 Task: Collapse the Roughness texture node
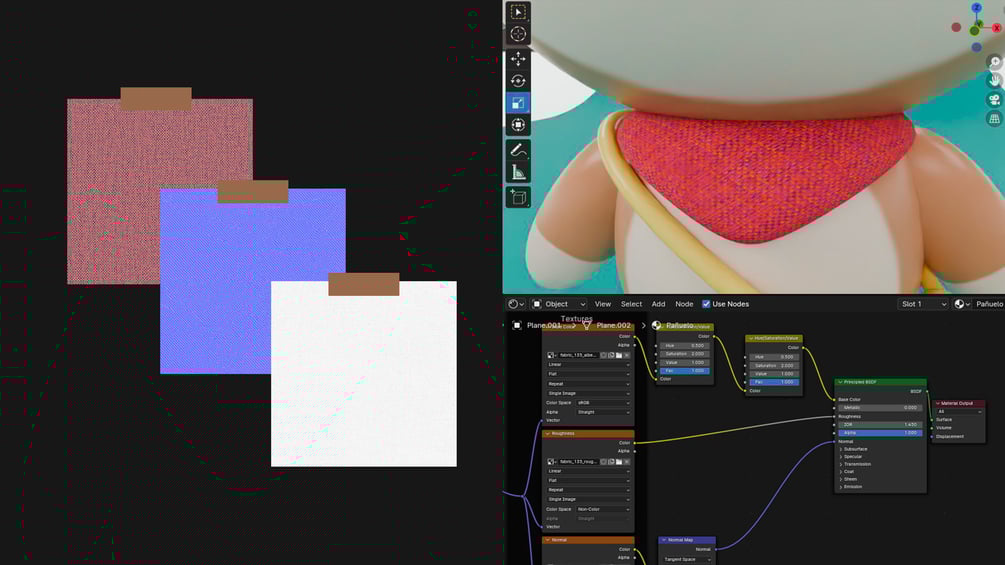pos(547,434)
